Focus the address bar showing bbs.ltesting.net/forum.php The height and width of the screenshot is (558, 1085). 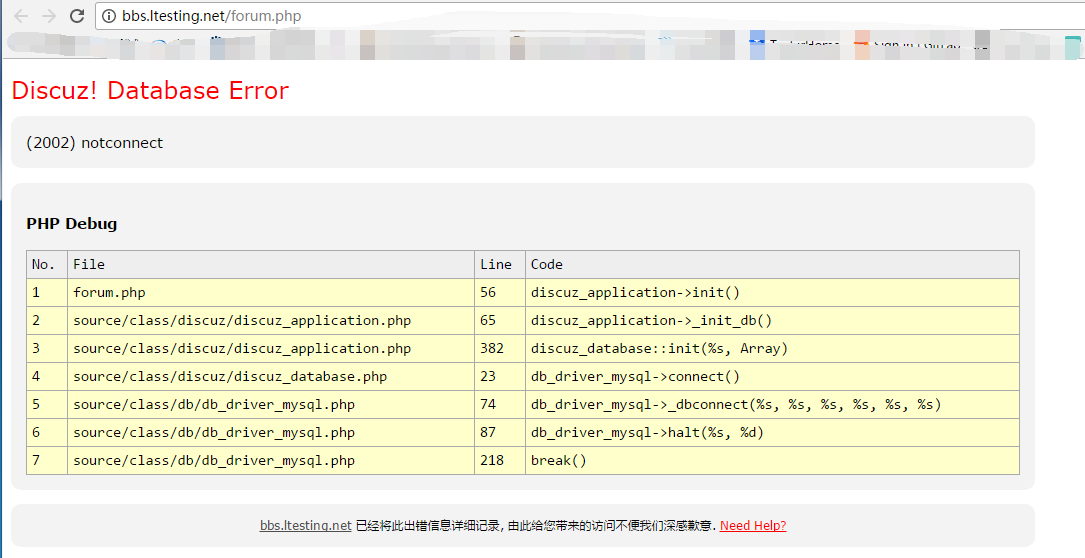pos(590,16)
